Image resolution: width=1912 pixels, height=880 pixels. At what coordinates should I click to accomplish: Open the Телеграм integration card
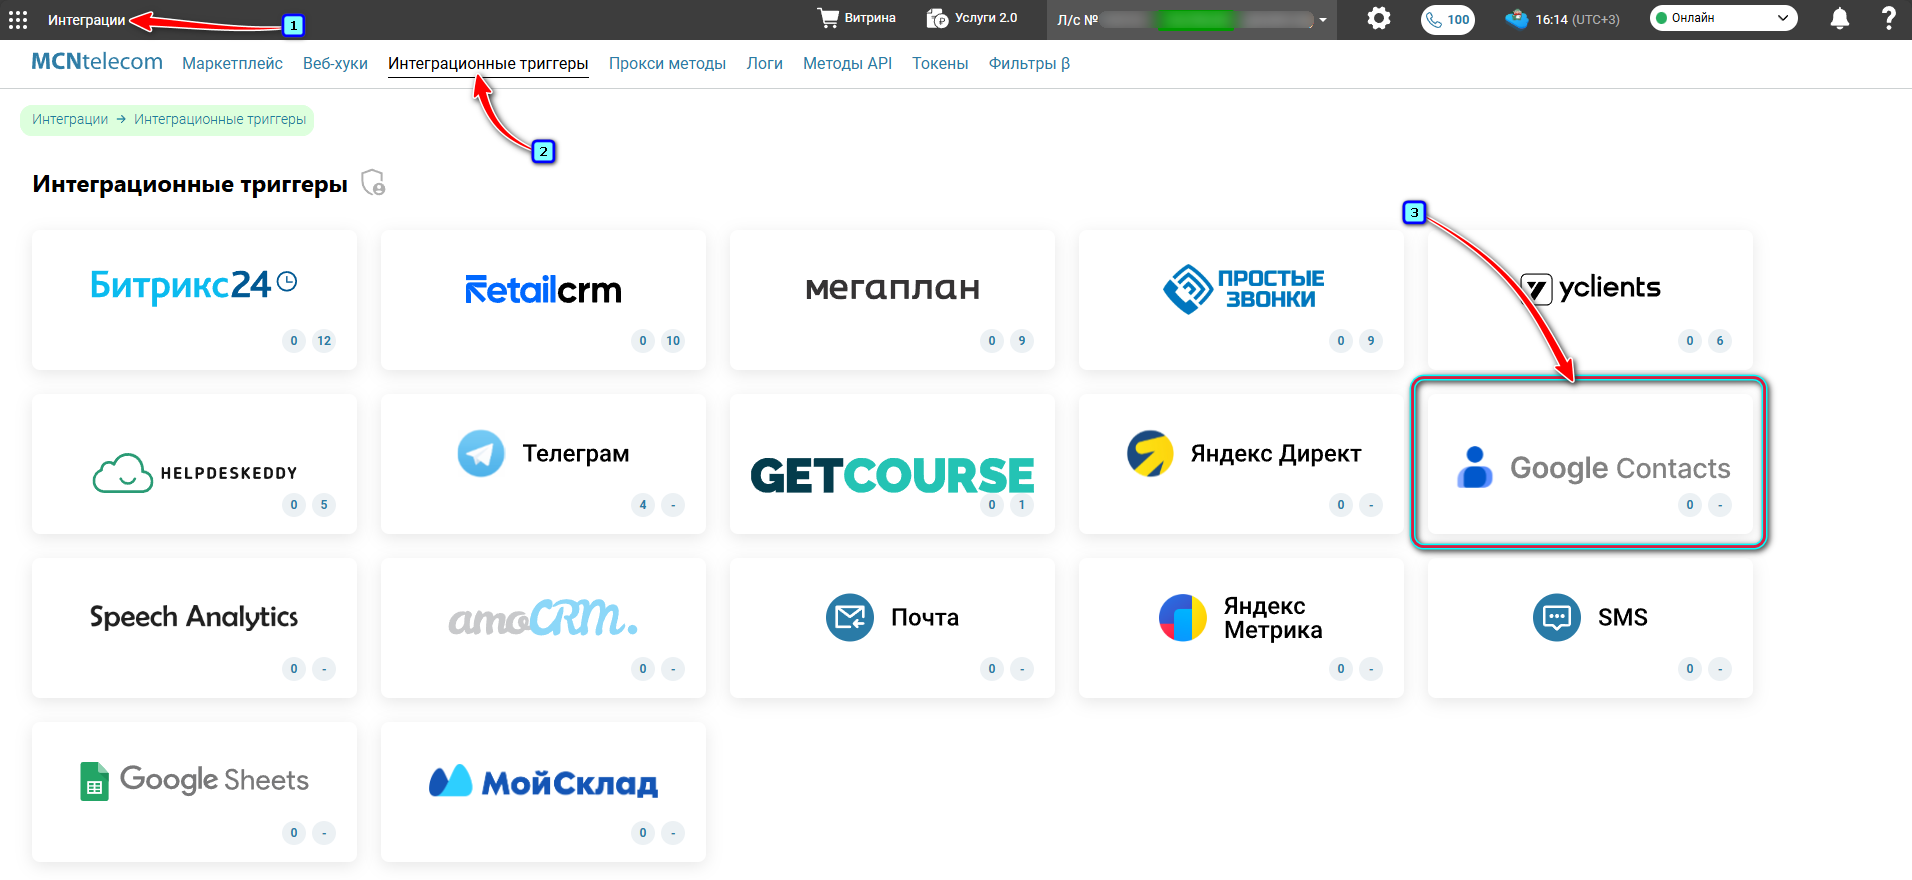point(543,464)
